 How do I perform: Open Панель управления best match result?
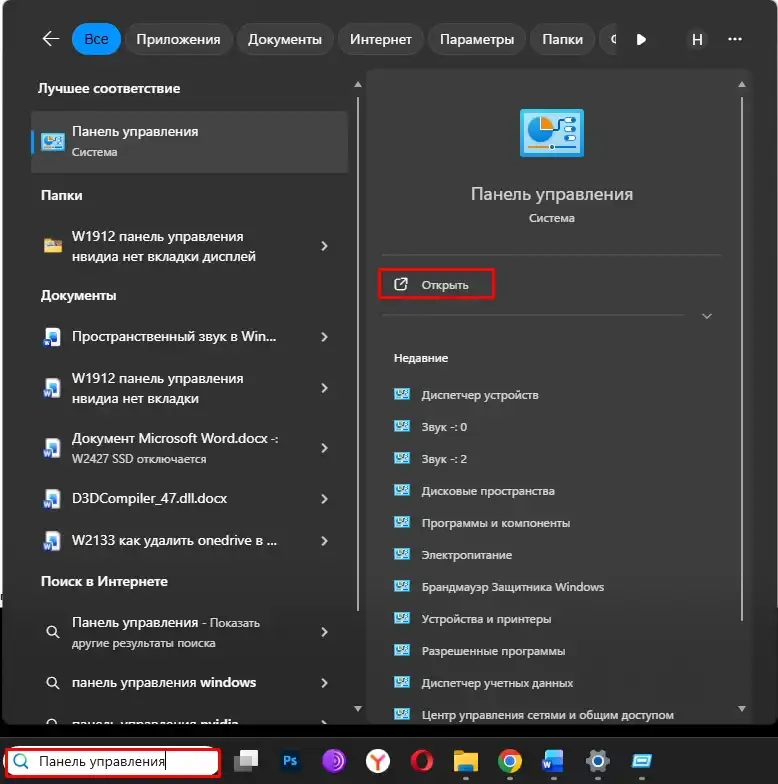point(190,142)
